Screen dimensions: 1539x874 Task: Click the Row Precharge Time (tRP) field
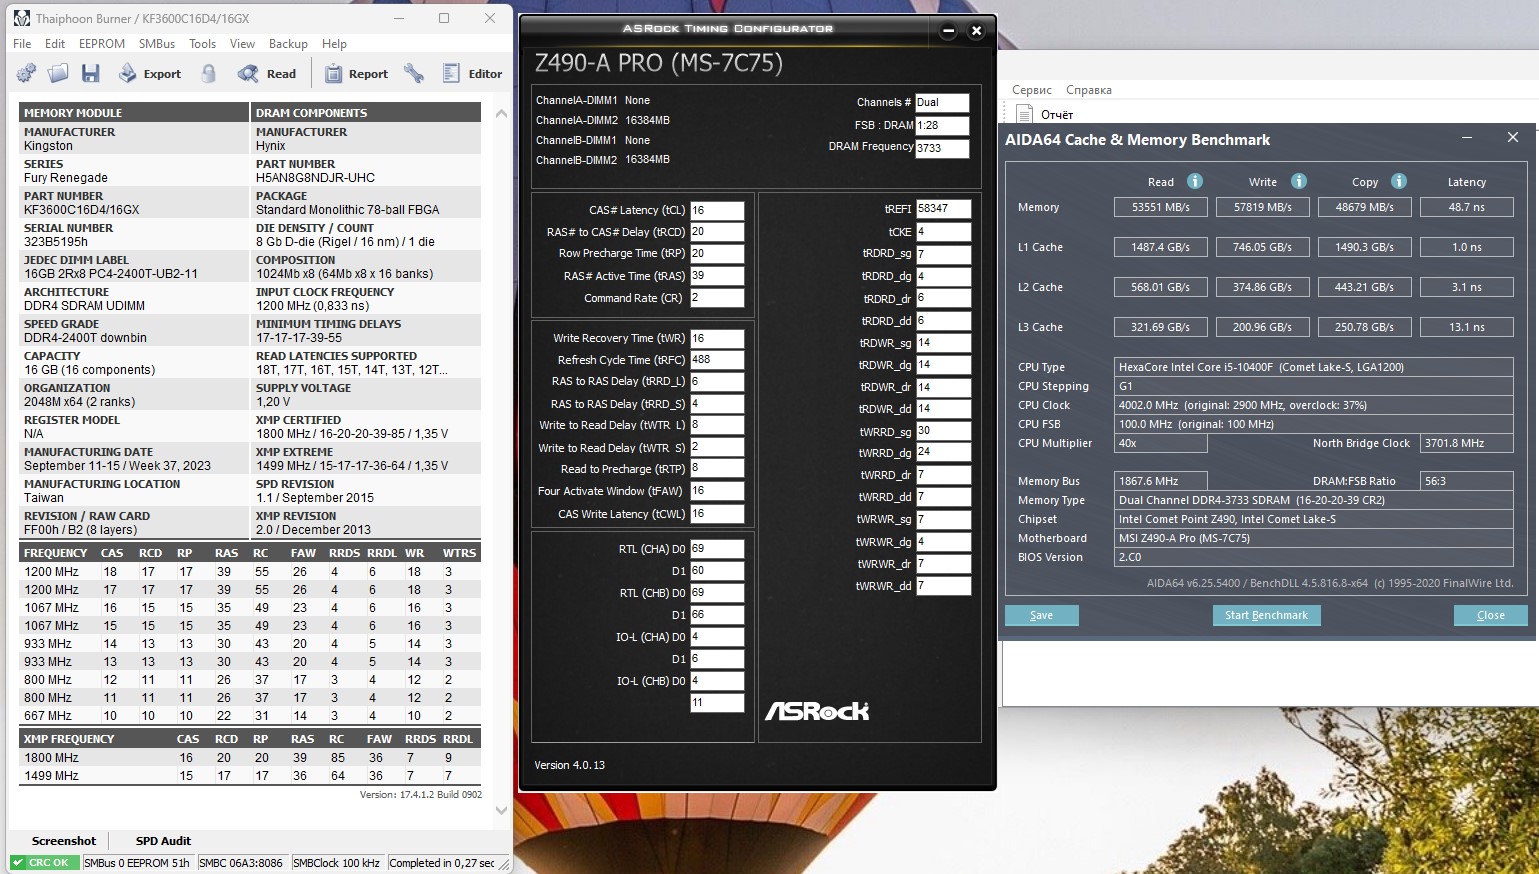point(717,253)
